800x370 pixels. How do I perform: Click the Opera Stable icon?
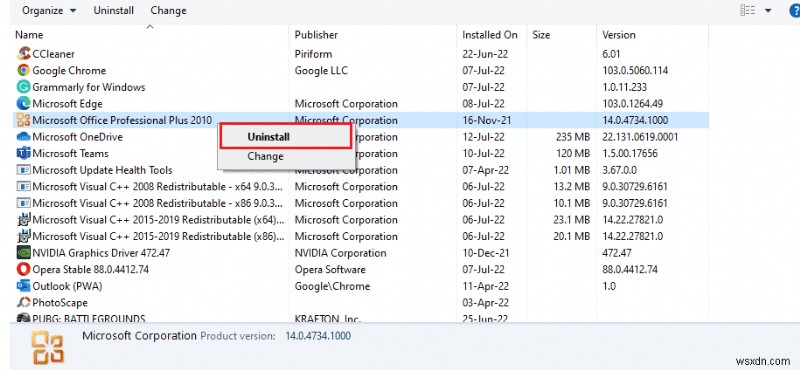[23, 269]
